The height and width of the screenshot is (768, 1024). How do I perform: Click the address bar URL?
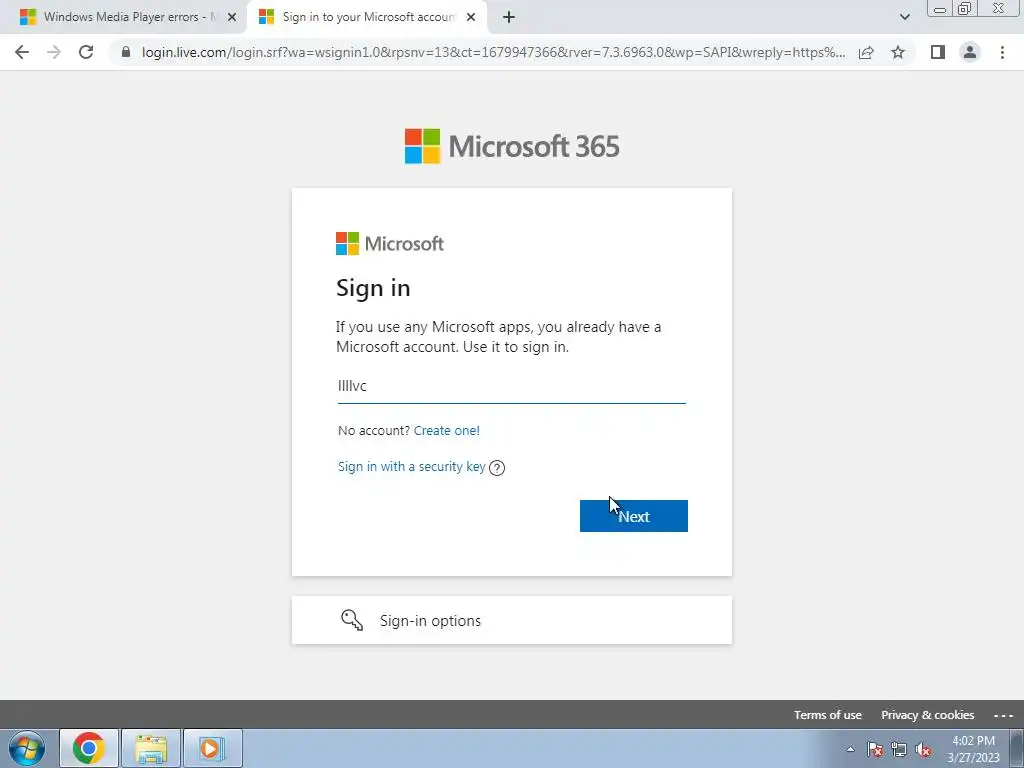coord(493,52)
